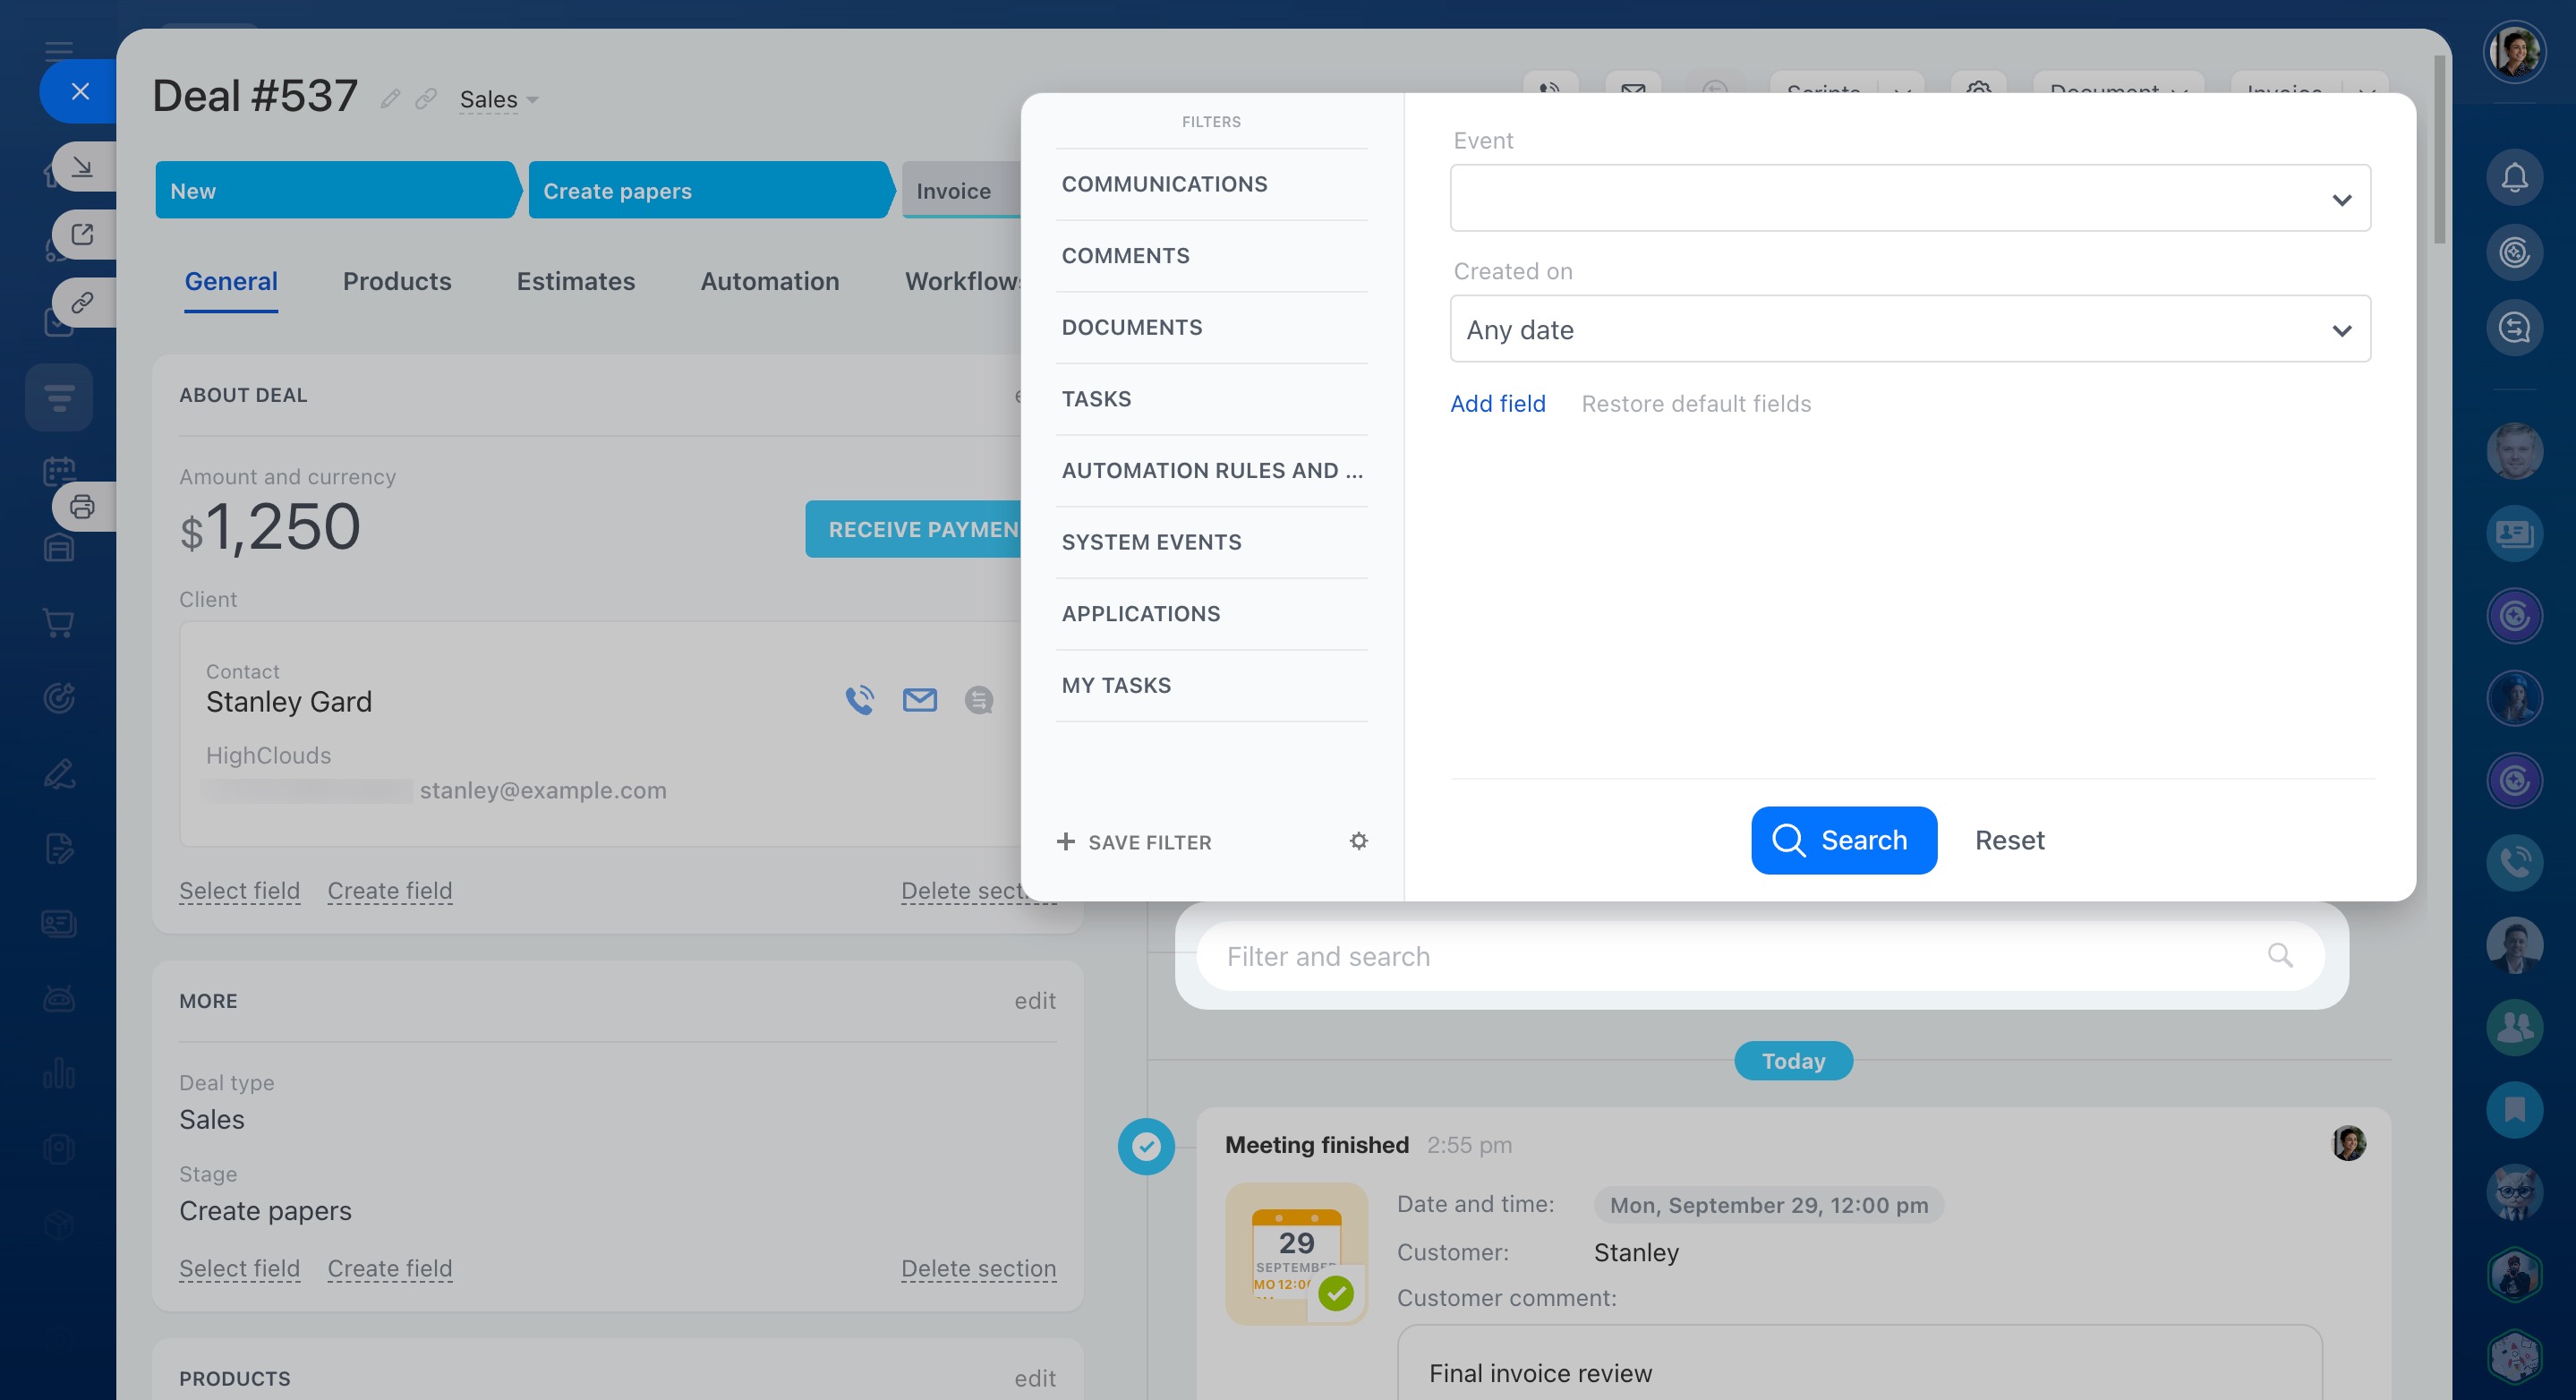Select the COMMUNICATIONS filter preset

pos(1164,184)
